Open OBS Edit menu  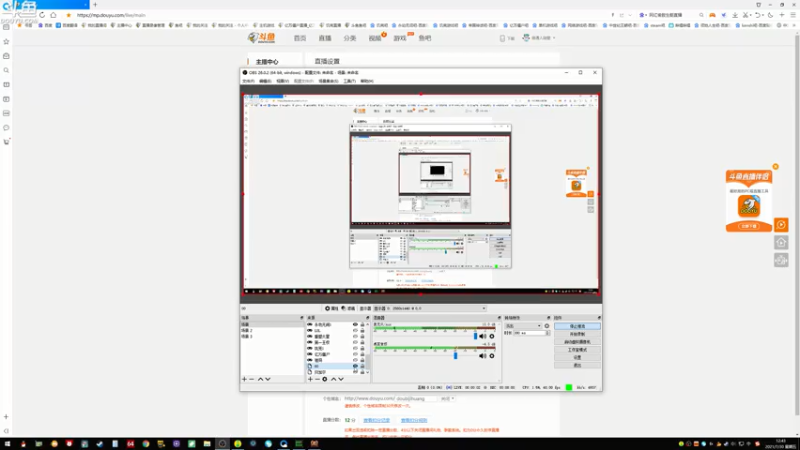pos(265,81)
